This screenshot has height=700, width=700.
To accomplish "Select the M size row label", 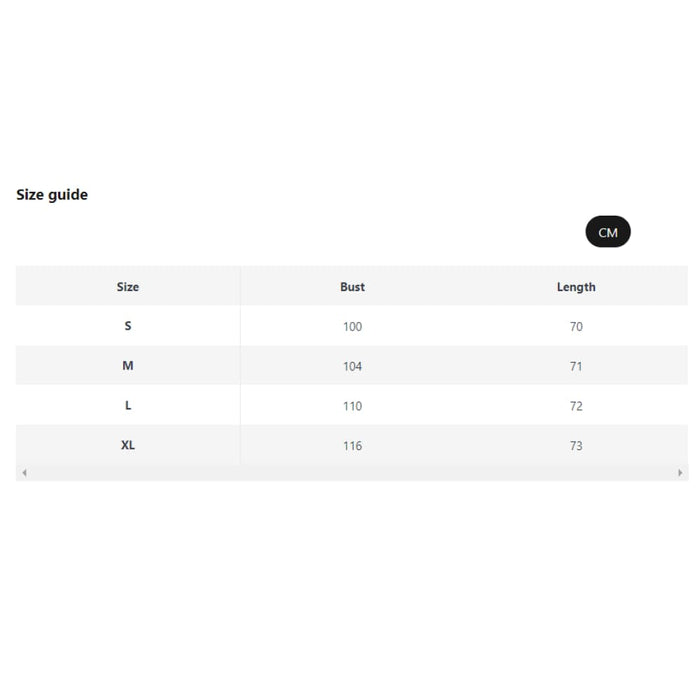I will 128,366.
